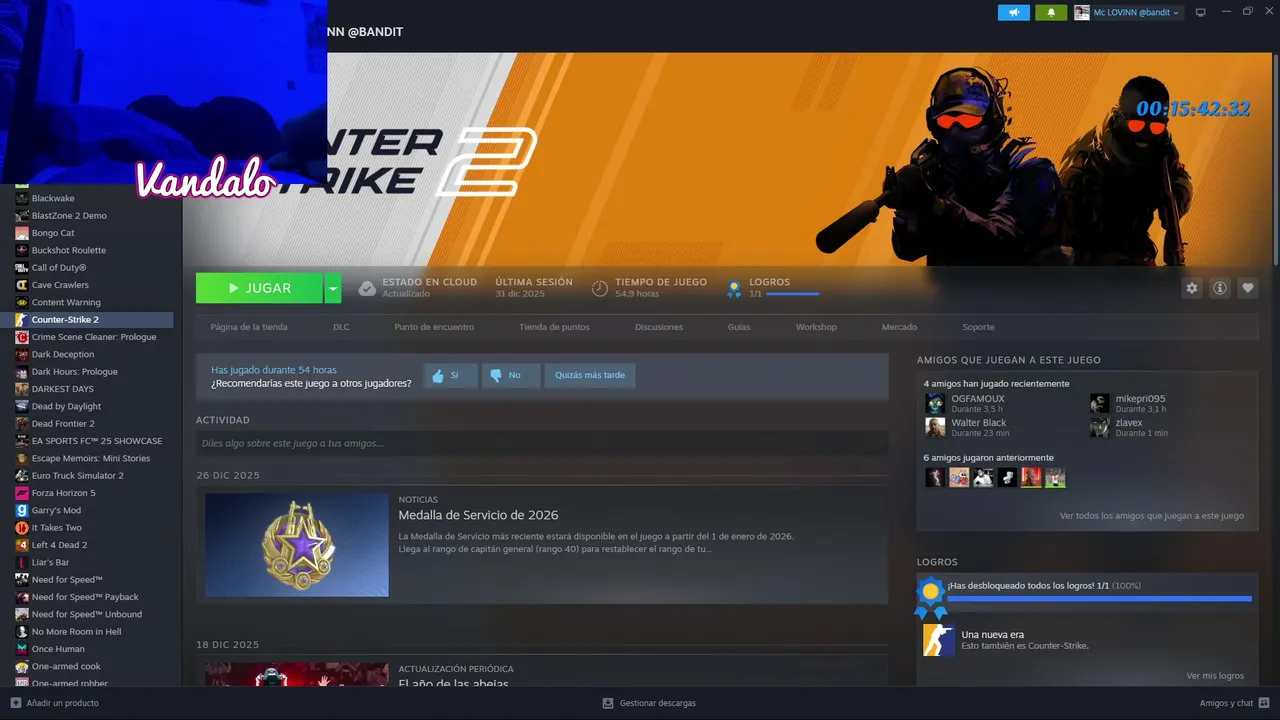Open the Mercado tab
This screenshot has width=1280, height=720.
[x=899, y=327]
